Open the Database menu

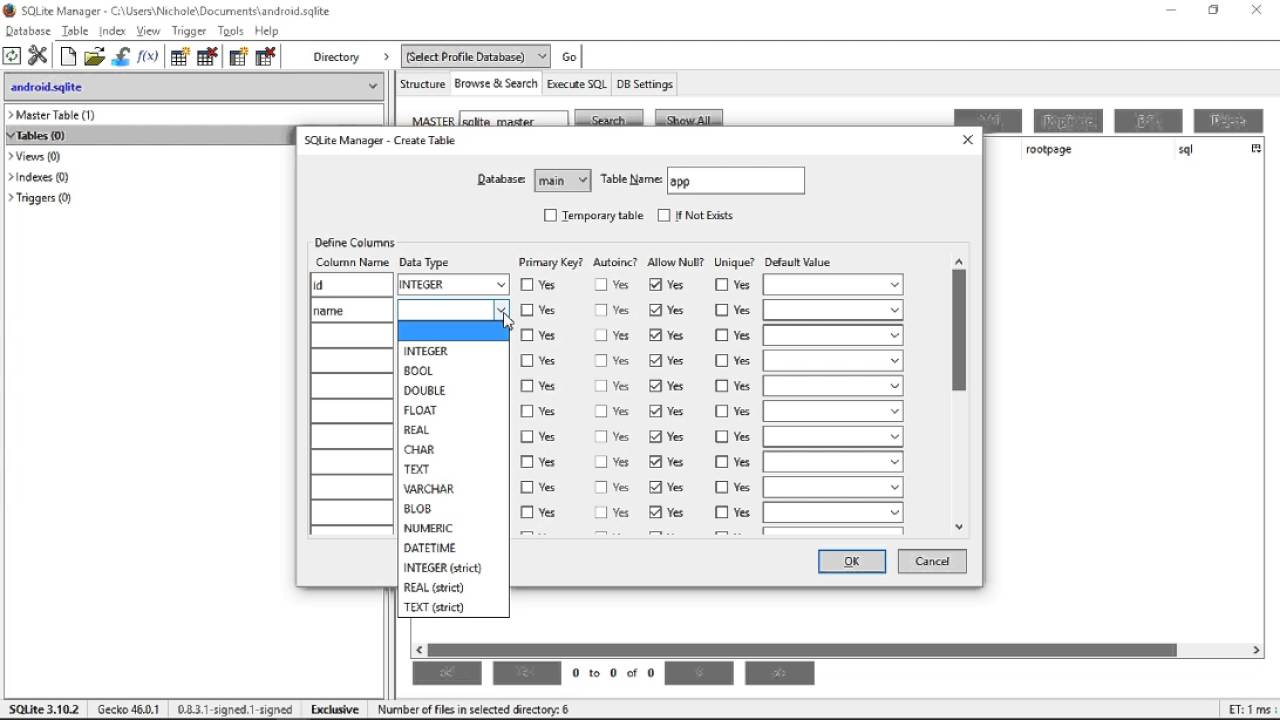28,31
